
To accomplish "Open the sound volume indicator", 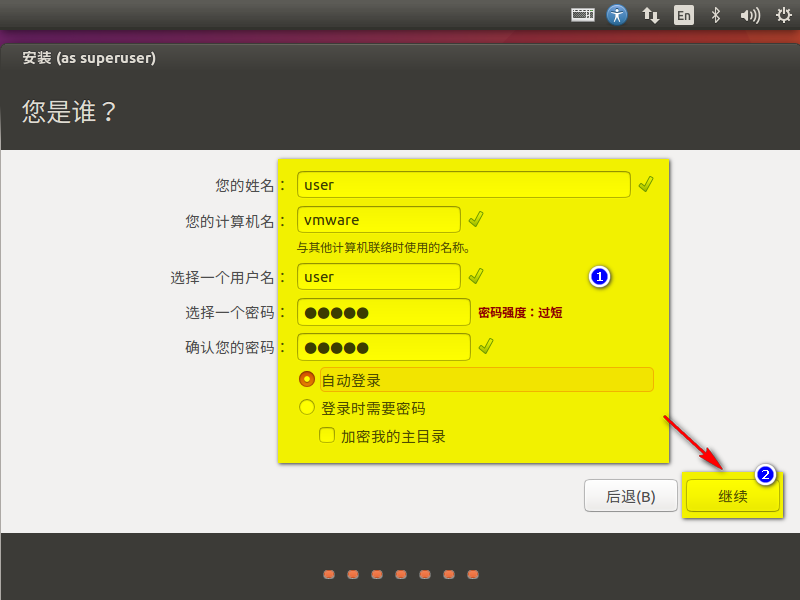I will coord(750,15).
